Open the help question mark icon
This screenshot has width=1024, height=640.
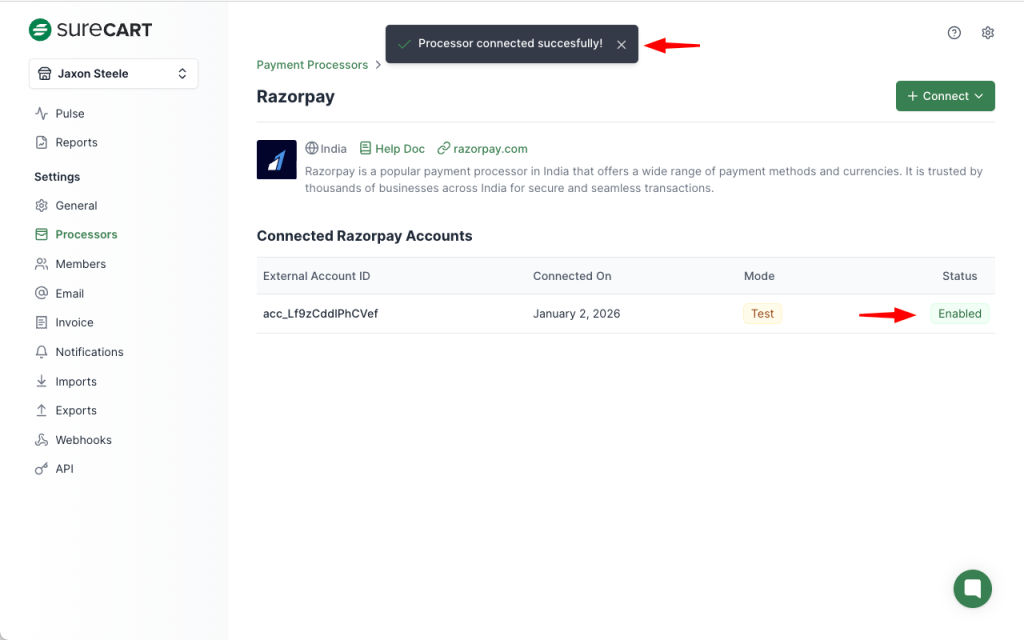(954, 33)
